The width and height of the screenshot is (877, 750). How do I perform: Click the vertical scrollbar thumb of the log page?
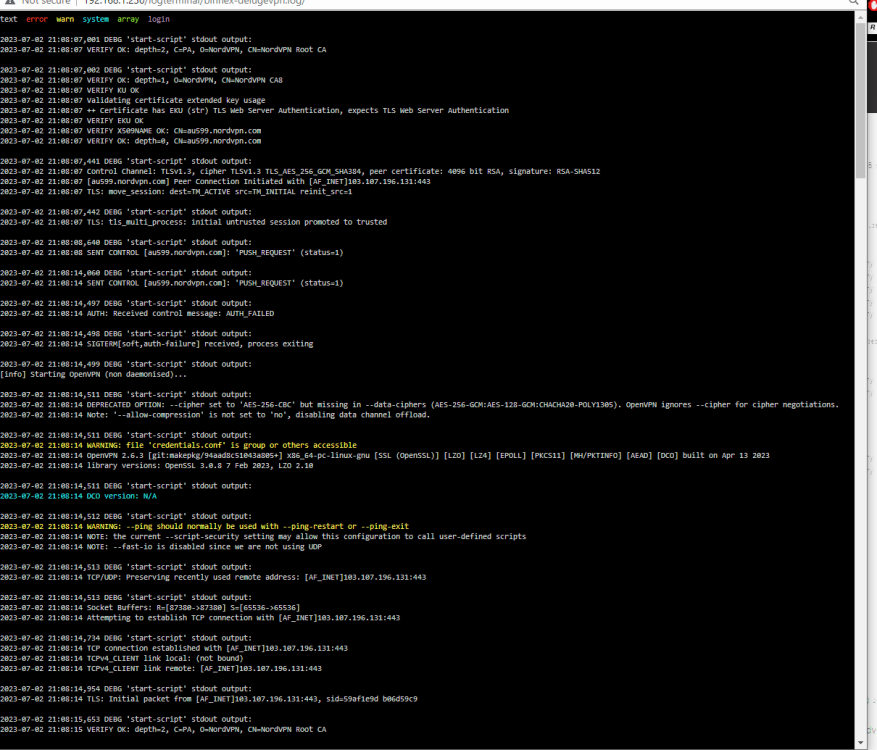(860, 101)
